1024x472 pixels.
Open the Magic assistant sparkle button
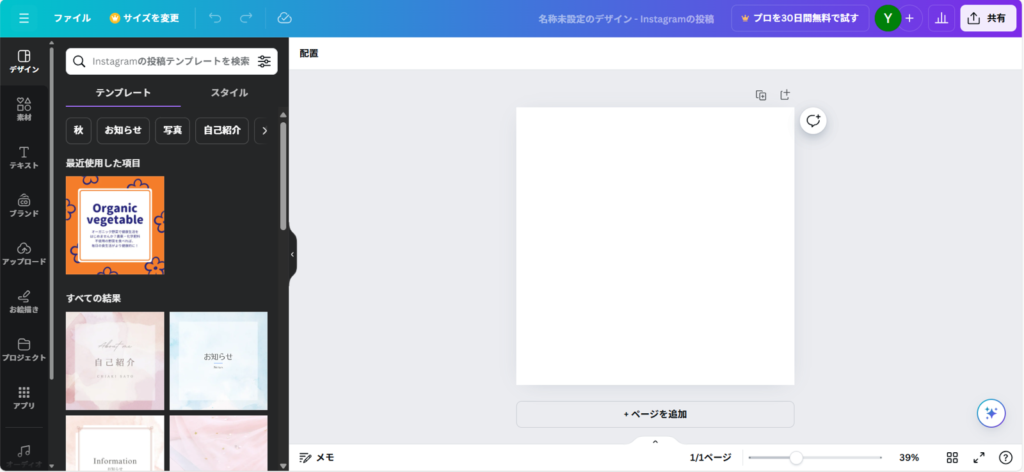[x=990, y=413]
